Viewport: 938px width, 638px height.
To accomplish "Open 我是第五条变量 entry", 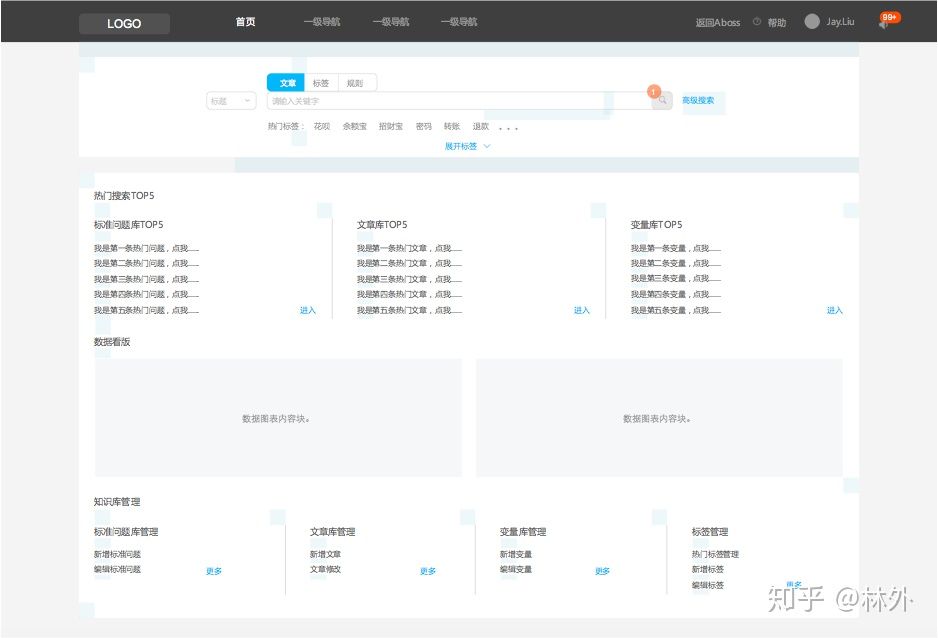I will point(675,310).
